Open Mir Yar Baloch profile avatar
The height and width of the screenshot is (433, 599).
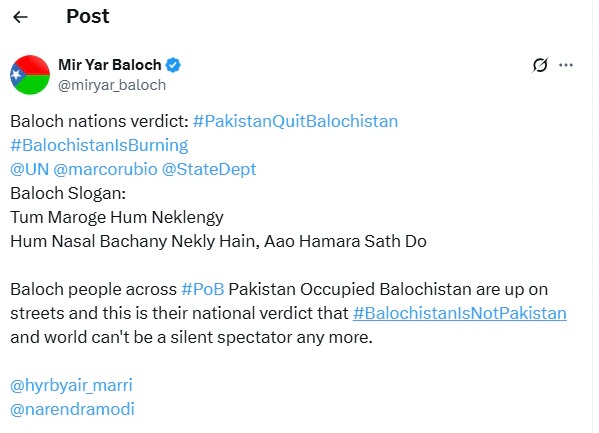pyautogui.click(x=30, y=75)
